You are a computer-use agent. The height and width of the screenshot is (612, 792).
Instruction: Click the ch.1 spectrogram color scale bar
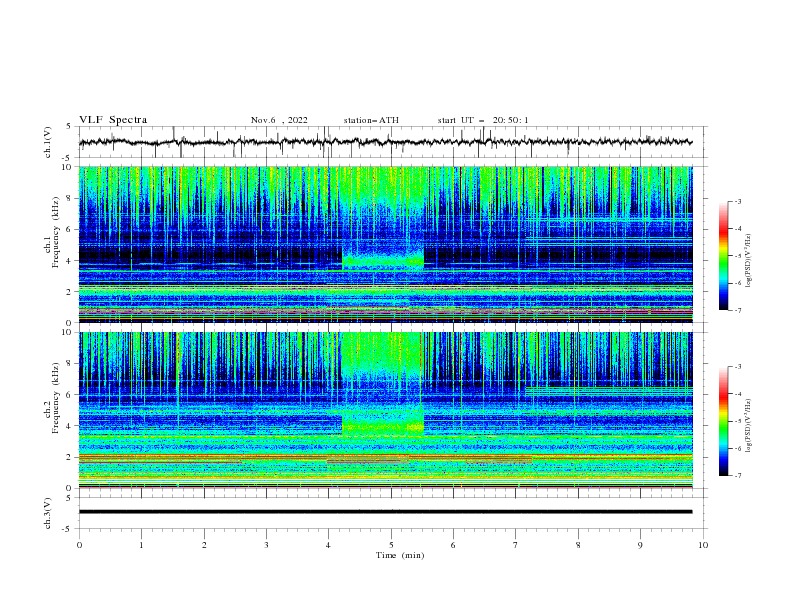[724, 256]
